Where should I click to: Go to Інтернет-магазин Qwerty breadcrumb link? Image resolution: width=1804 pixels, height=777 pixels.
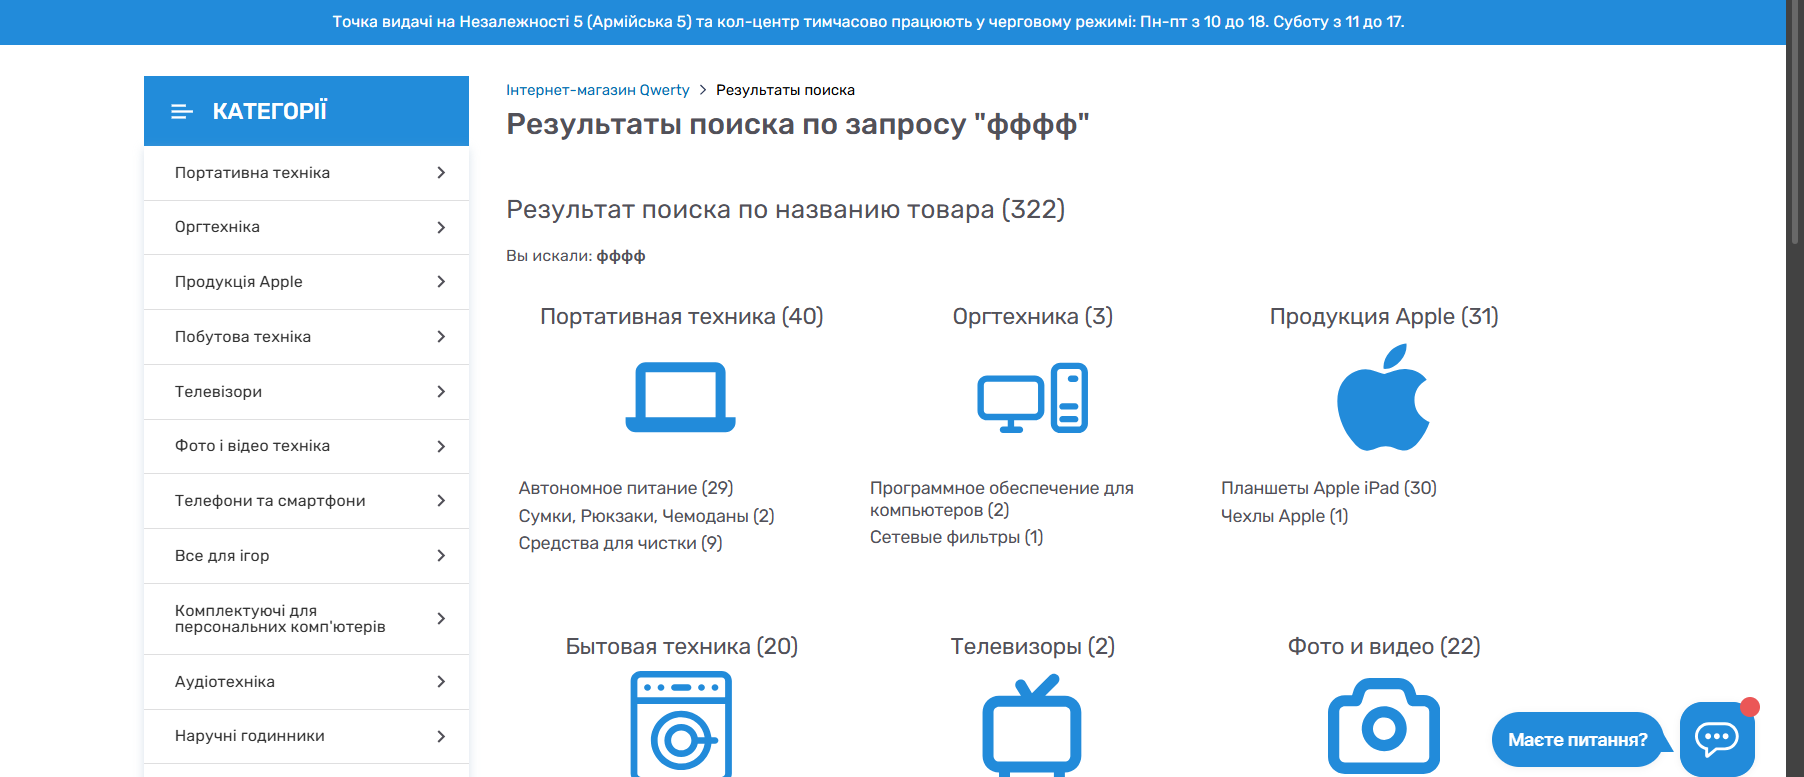597,90
